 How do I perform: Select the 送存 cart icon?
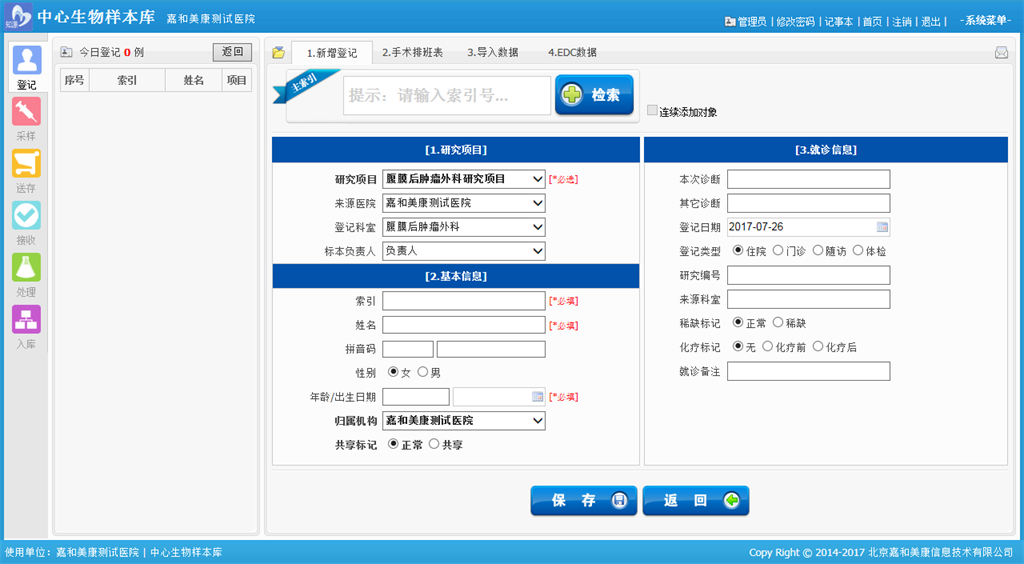pyautogui.click(x=26, y=164)
